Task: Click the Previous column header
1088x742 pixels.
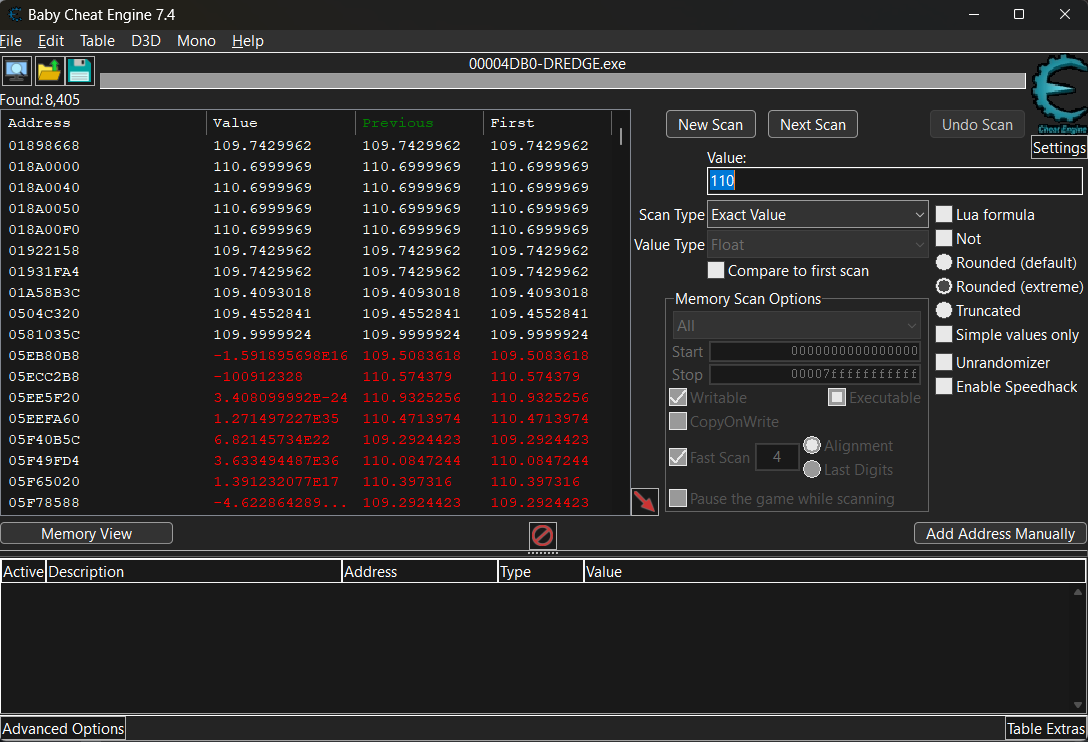Action: (419, 123)
